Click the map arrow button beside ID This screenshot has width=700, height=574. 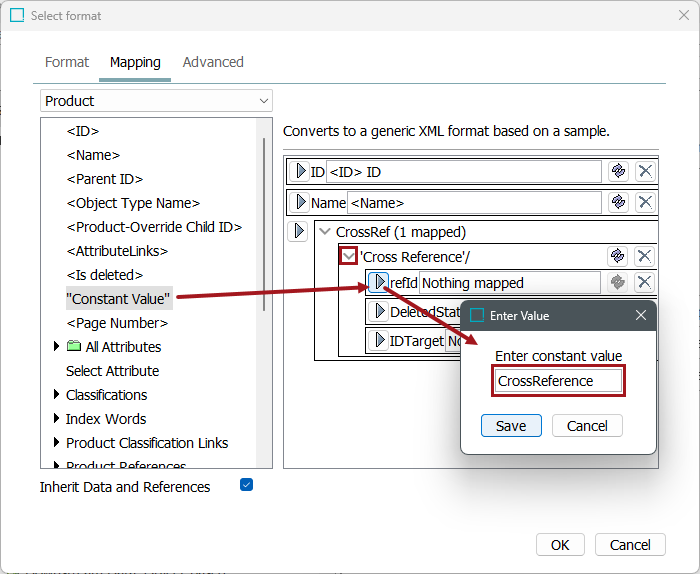point(298,172)
